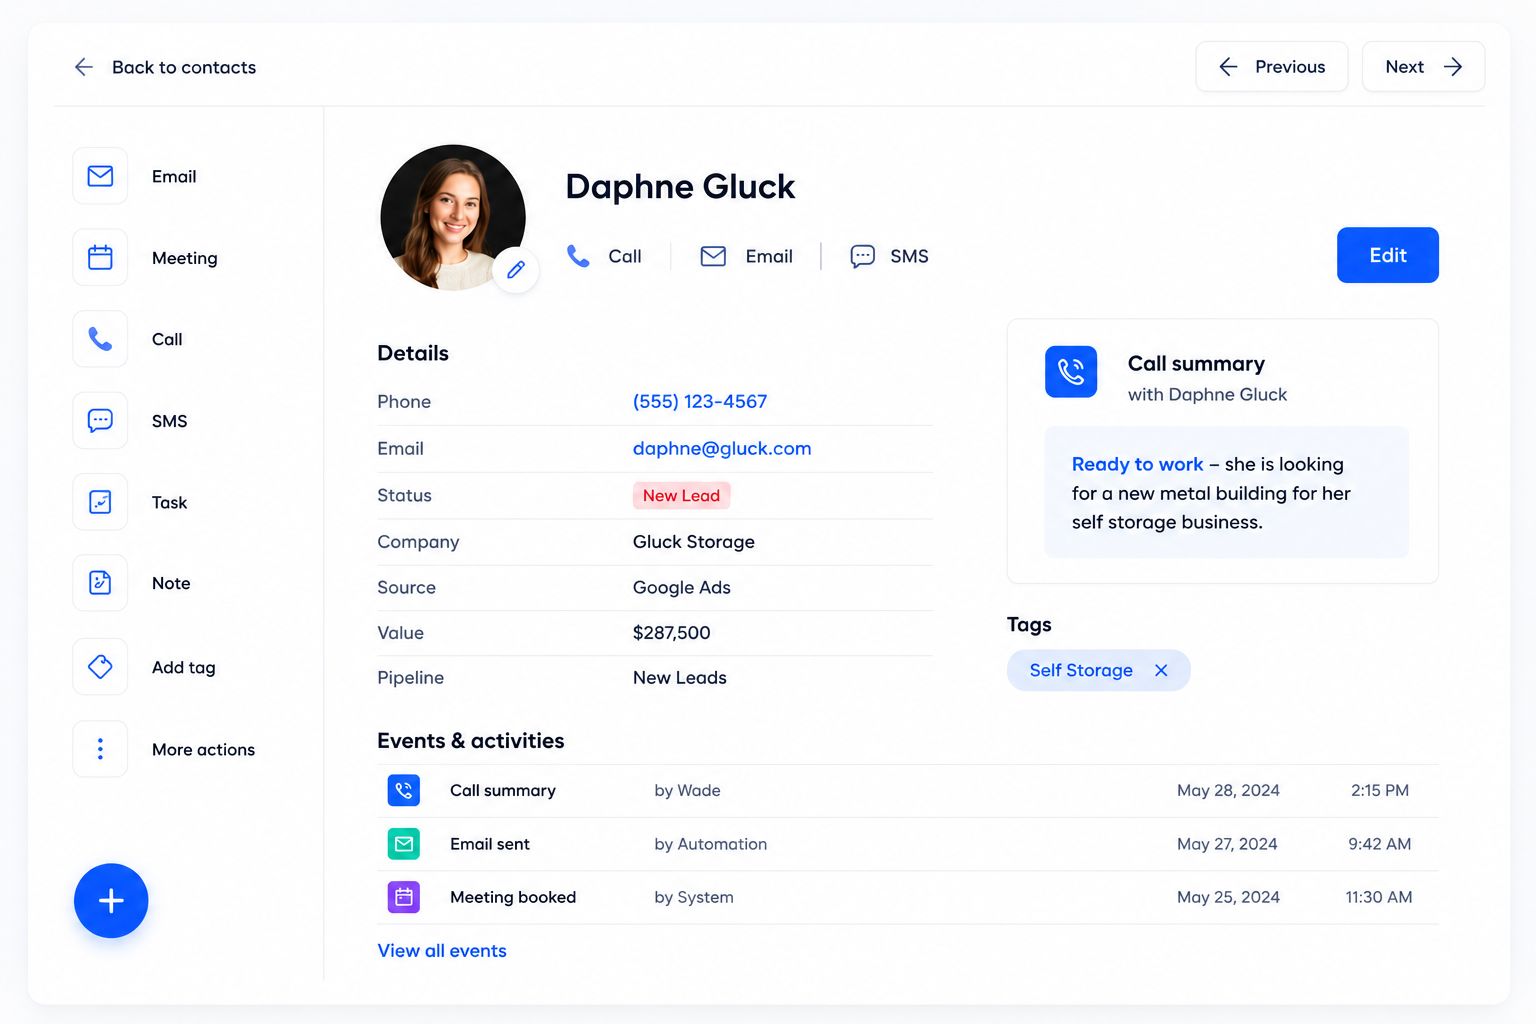Click the New Leads pipeline value
Image resolution: width=1536 pixels, height=1024 pixels.
680,678
